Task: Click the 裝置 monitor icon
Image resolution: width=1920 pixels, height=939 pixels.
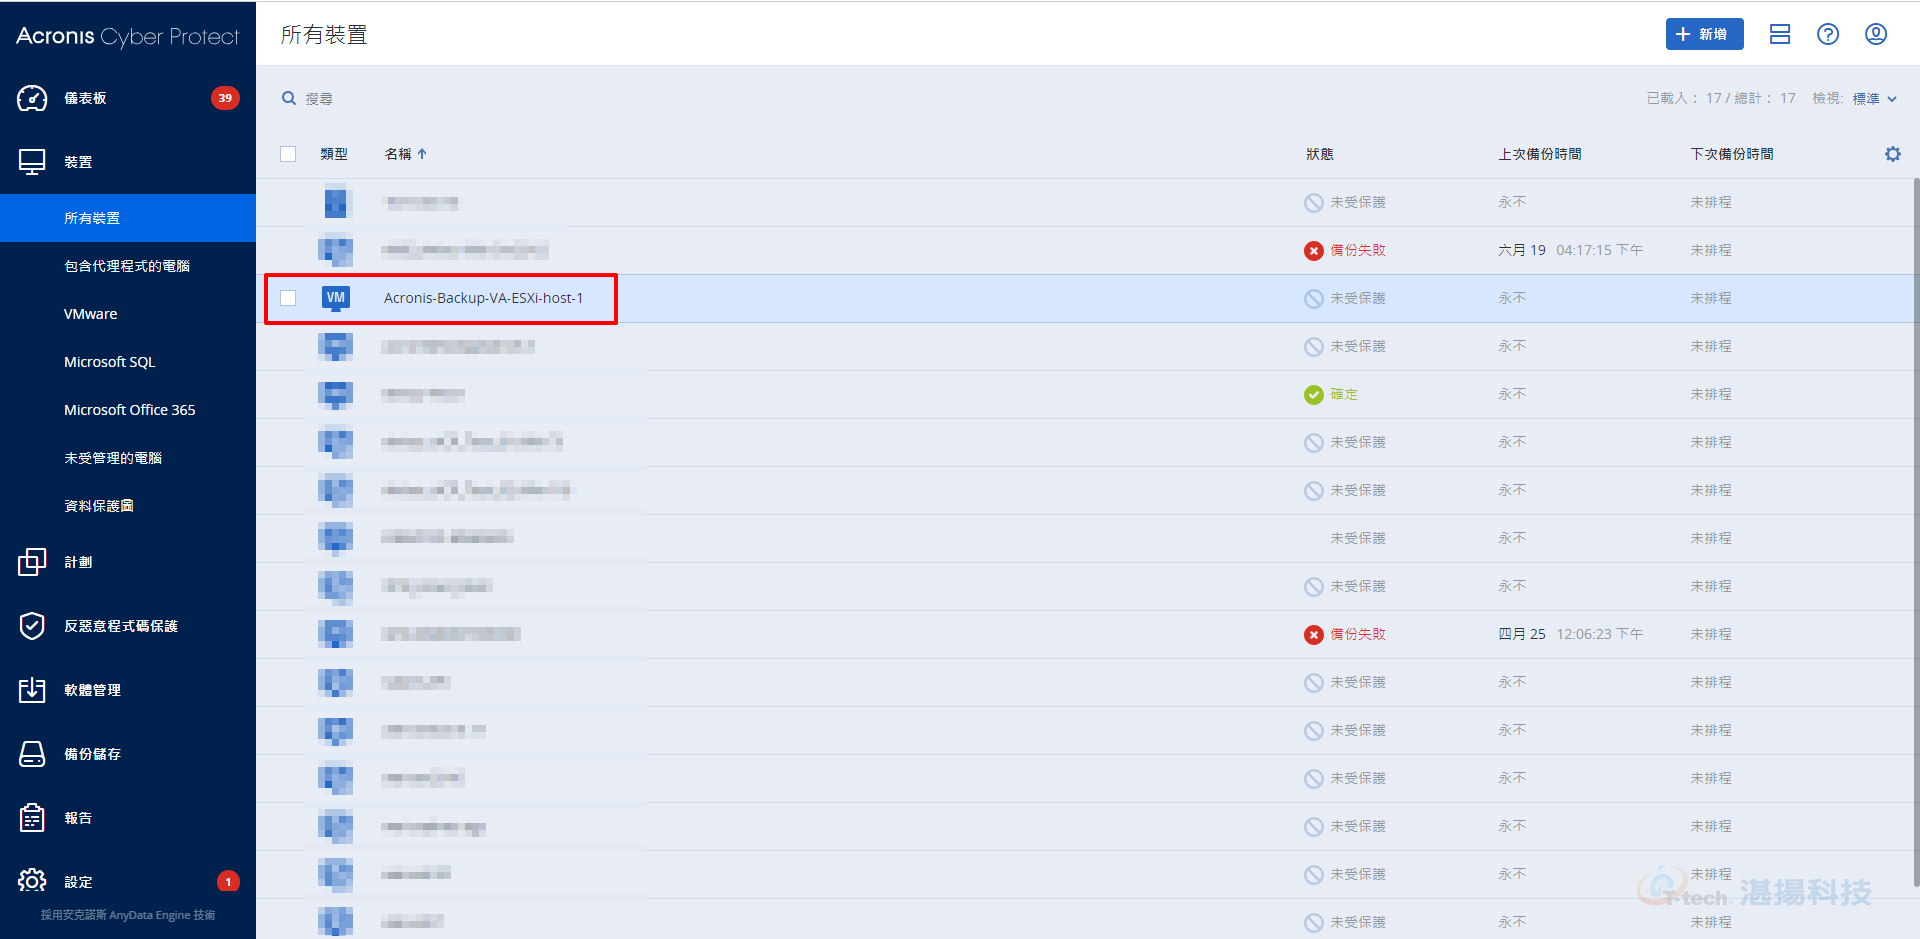Action: point(32,162)
